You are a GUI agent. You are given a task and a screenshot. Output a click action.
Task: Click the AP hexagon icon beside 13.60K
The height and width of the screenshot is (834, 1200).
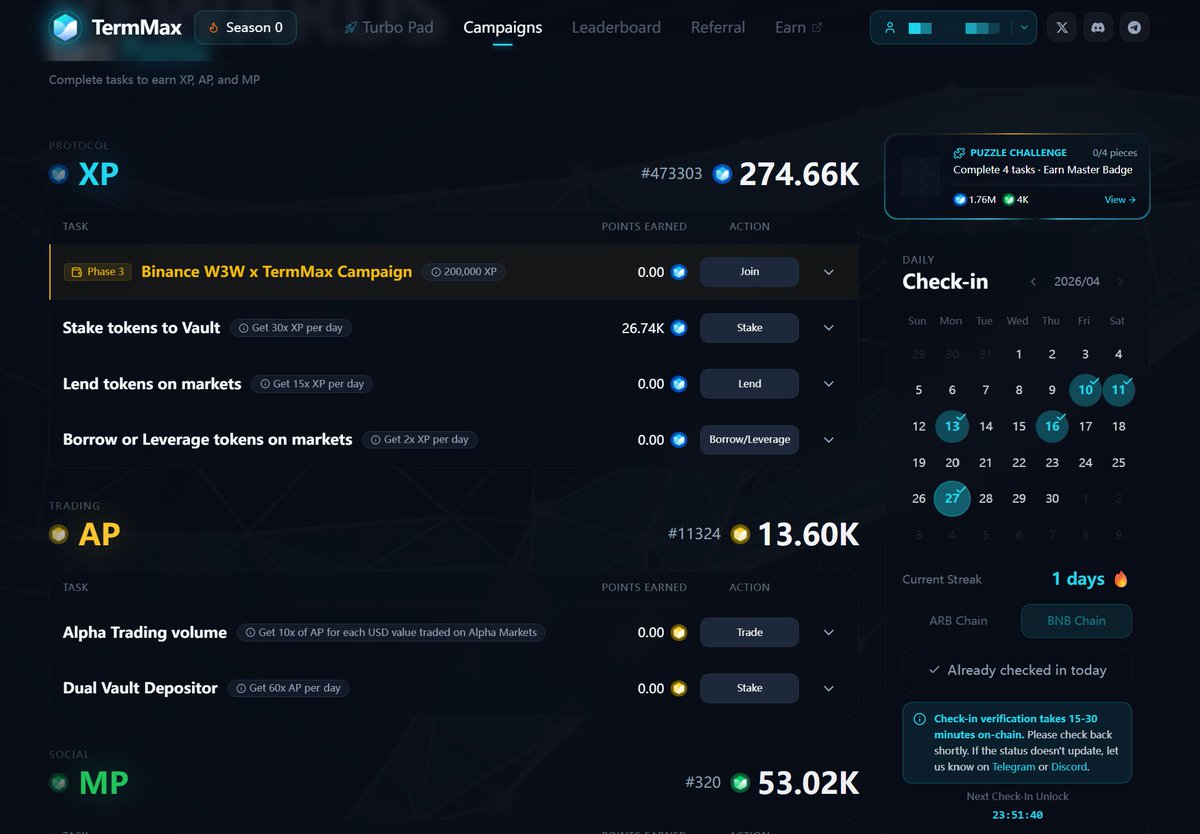740,534
